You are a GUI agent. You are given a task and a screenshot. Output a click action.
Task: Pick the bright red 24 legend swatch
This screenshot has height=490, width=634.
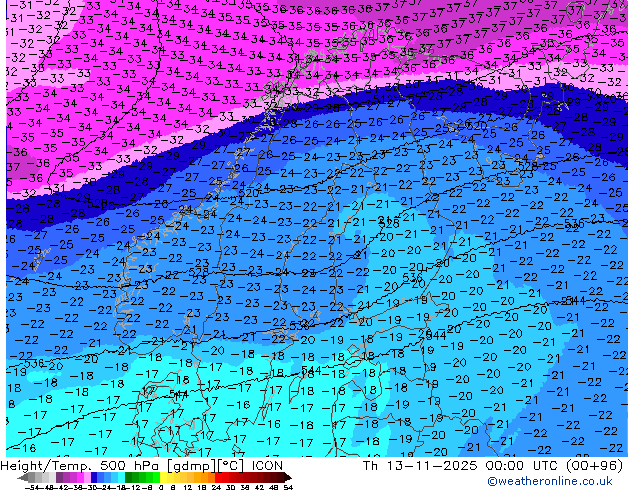click(x=218, y=477)
